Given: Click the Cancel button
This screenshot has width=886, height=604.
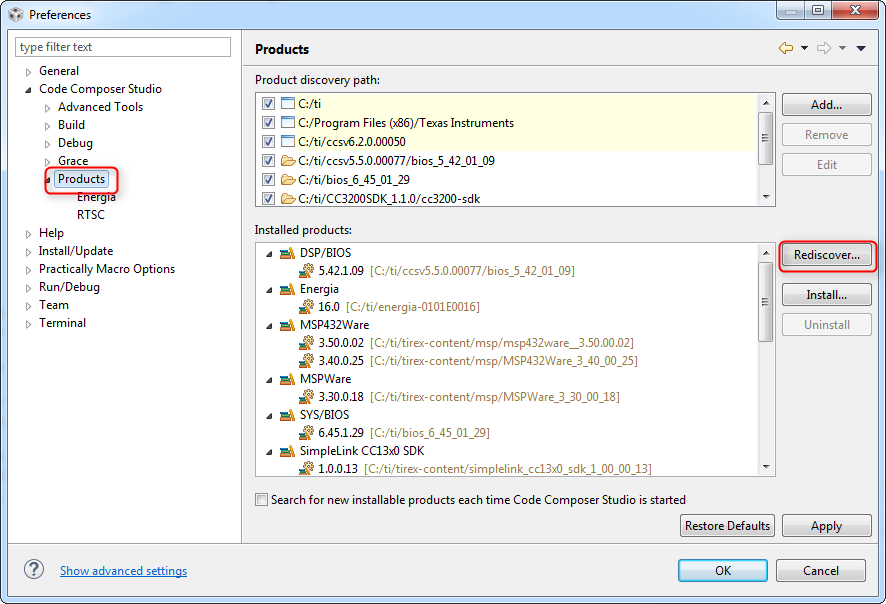Looking at the screenshot, I should tap(820, 571).
